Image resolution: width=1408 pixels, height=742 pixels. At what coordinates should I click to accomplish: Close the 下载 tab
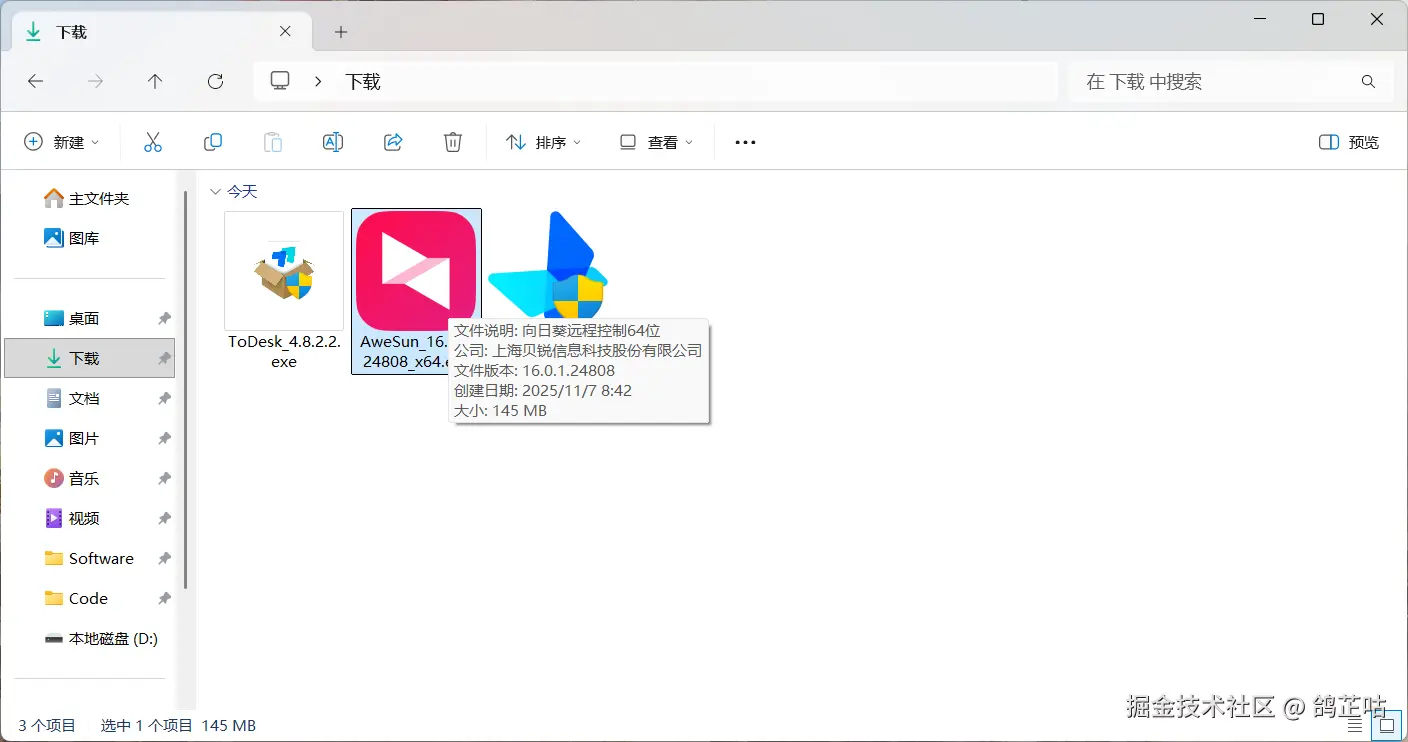[x=285, y=31]
